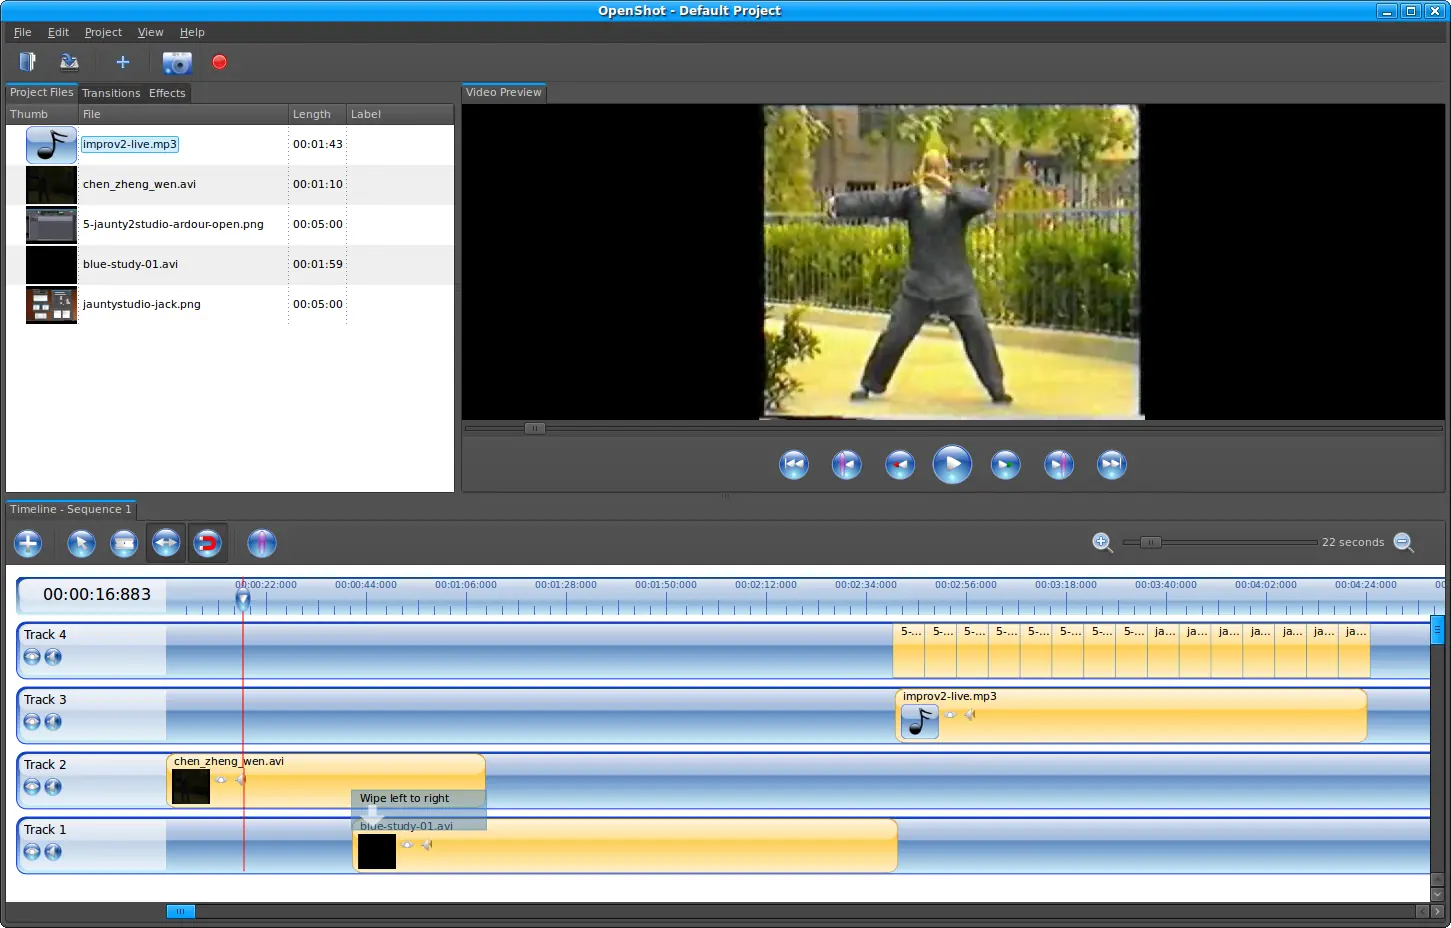The width and height of the screenshot is (1451, 928).
Task: Switch to the Transitions tab
Action: click(x=111, y=93)
